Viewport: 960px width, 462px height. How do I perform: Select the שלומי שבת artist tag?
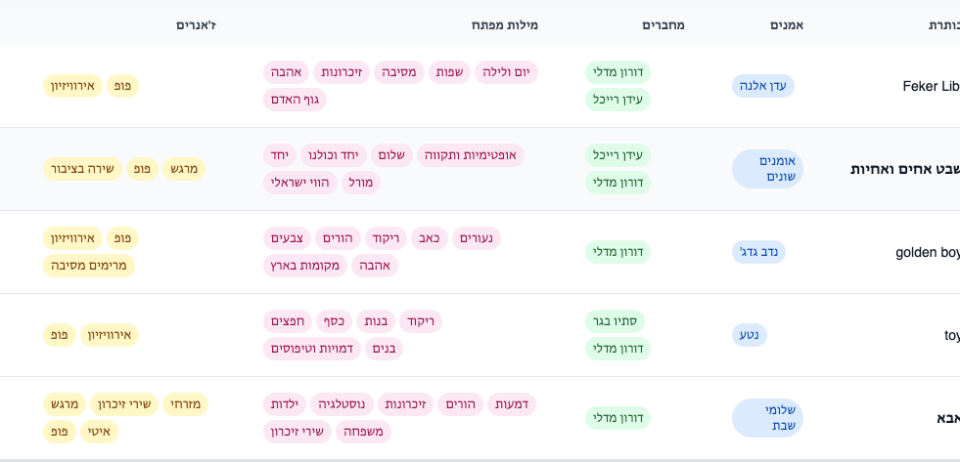click(x=767, y=418)
